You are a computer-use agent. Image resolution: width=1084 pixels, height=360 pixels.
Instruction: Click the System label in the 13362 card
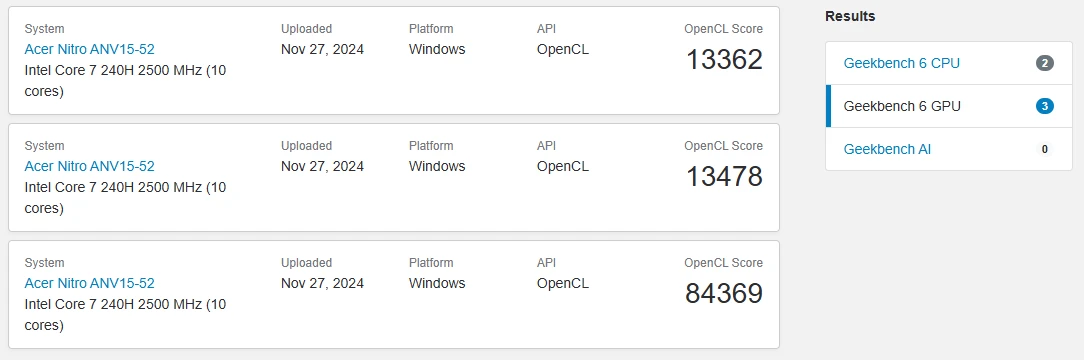[44, 29]
